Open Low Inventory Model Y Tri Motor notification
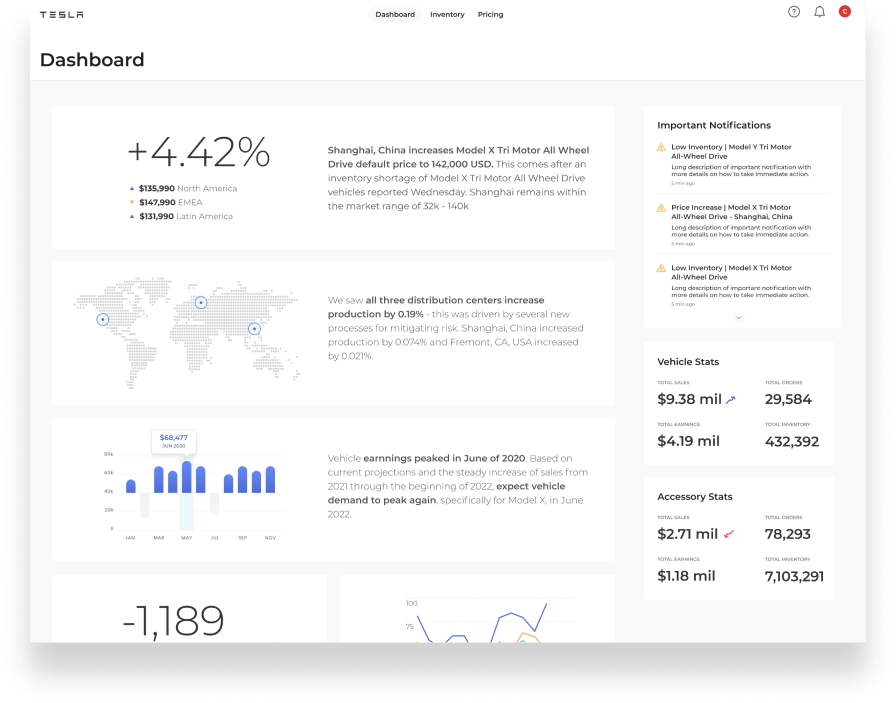 pyautogui.click(x=742, y=165)
